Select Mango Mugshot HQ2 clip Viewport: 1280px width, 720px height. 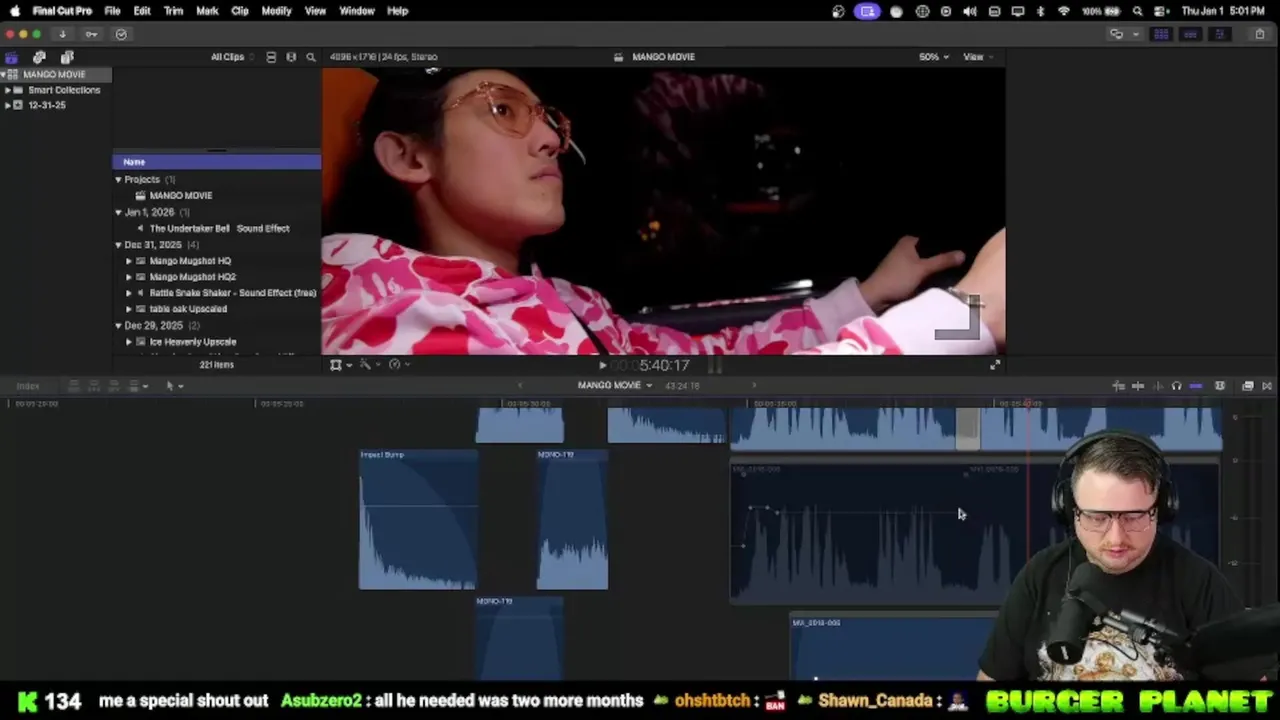193,277
